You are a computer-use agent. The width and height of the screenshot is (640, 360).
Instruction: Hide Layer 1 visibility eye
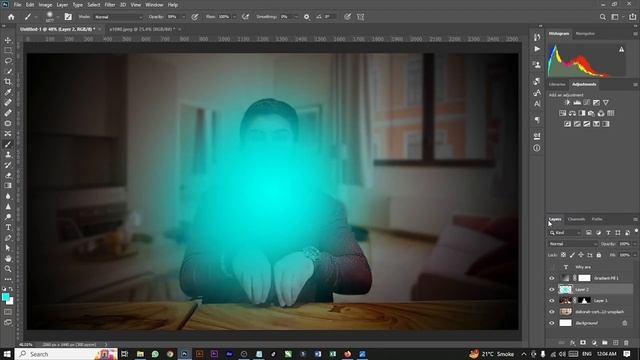pos(552,300)
